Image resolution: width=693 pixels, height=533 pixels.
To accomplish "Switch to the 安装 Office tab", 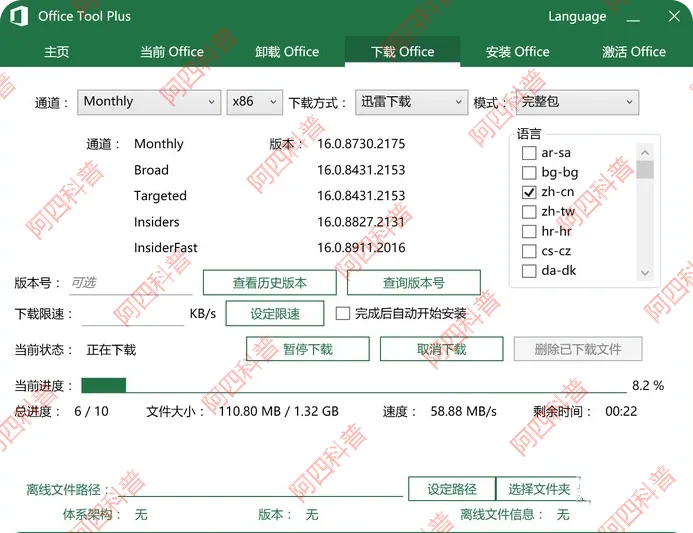I will click(518, 52).
